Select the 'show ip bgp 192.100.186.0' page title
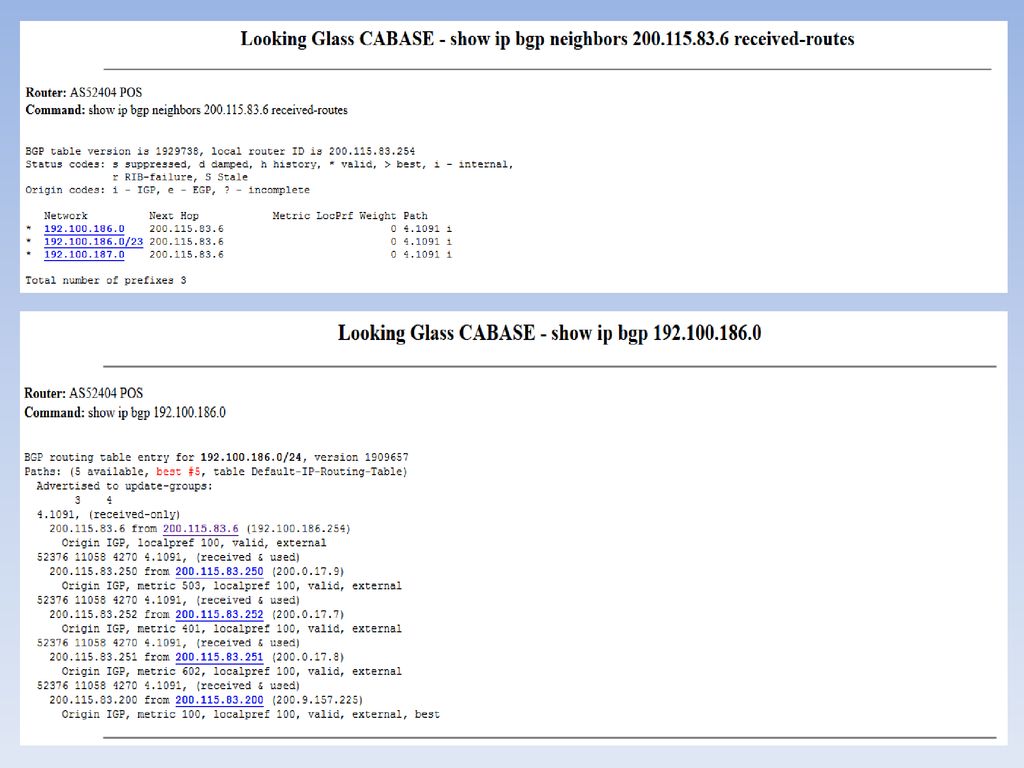This screenshot has height=768, width=1024. pos(549,333)
